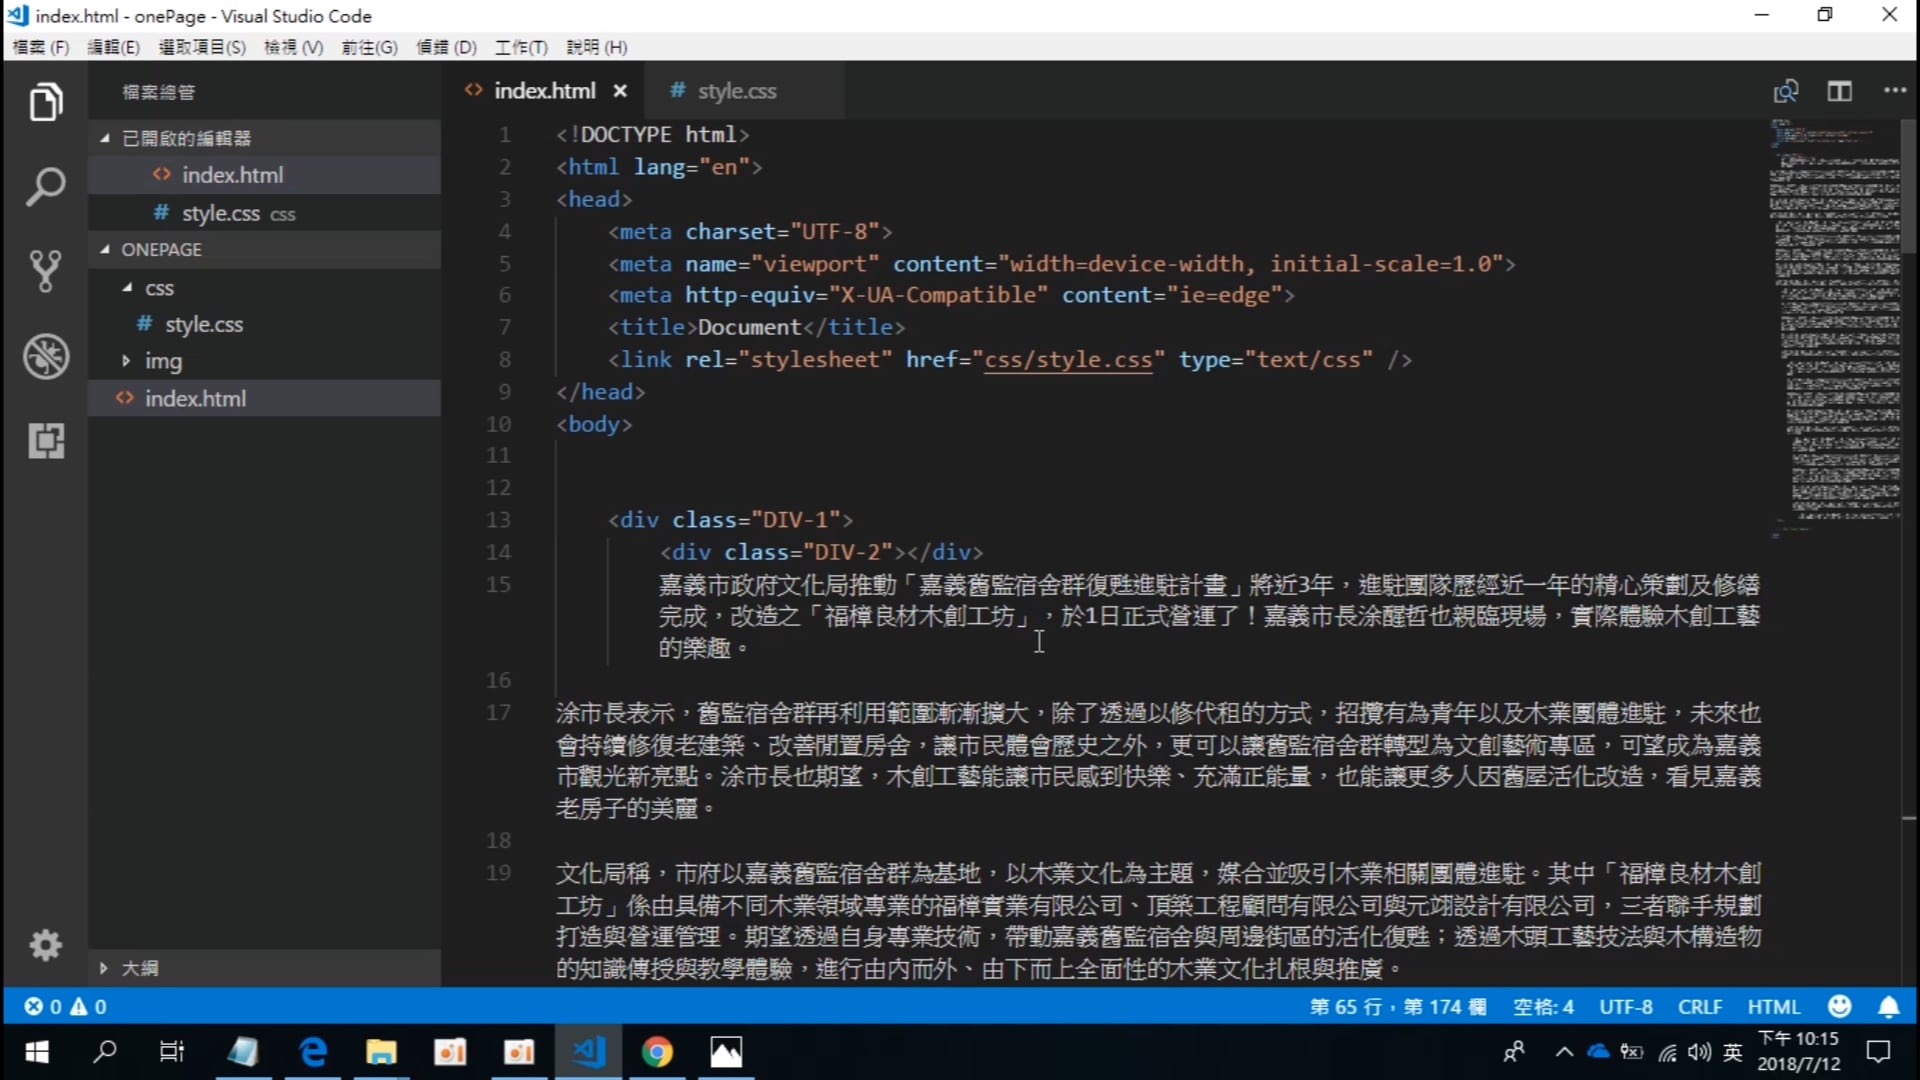Switch to the style.css editor tab
Image resolution: width=1920 pixels, height=1080 pixels.
click(x=736, y=91)
